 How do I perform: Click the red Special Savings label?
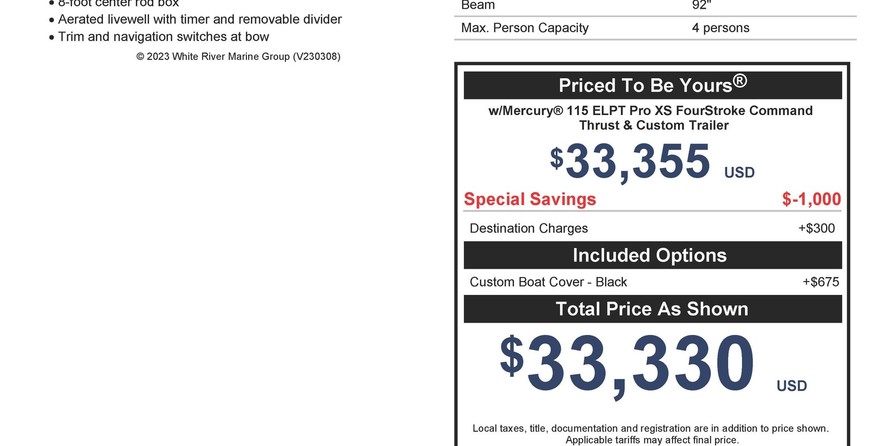point(530,199)
